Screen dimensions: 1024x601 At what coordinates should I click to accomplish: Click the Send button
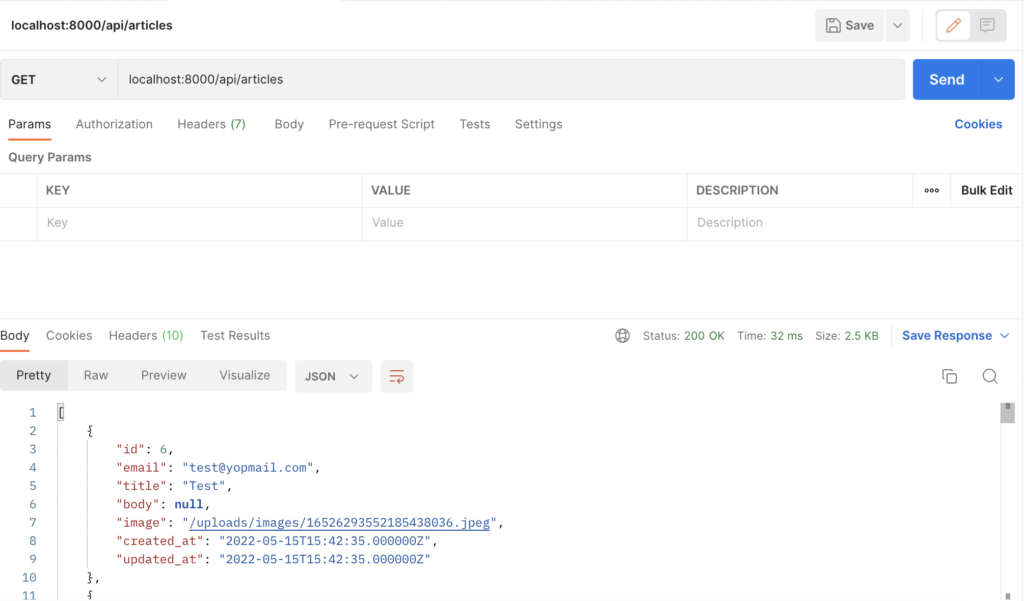tap(947, 80)
